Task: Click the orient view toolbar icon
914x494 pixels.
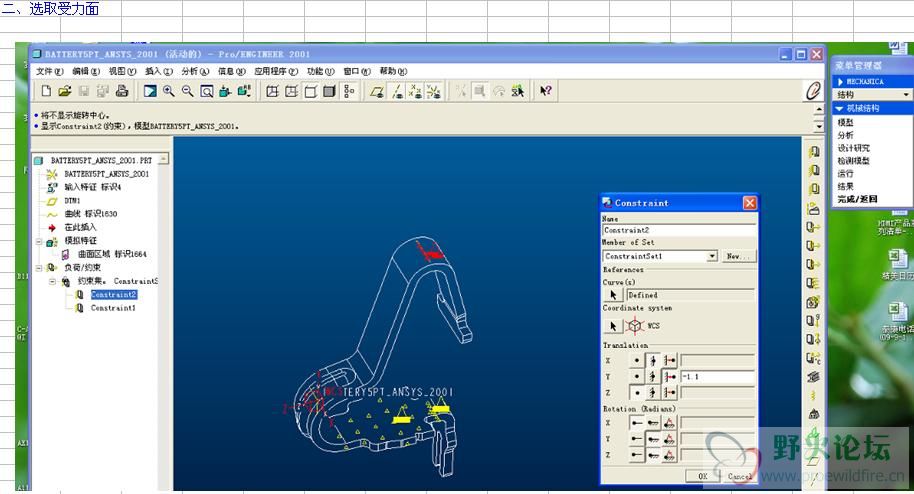Action: [225, 91]
